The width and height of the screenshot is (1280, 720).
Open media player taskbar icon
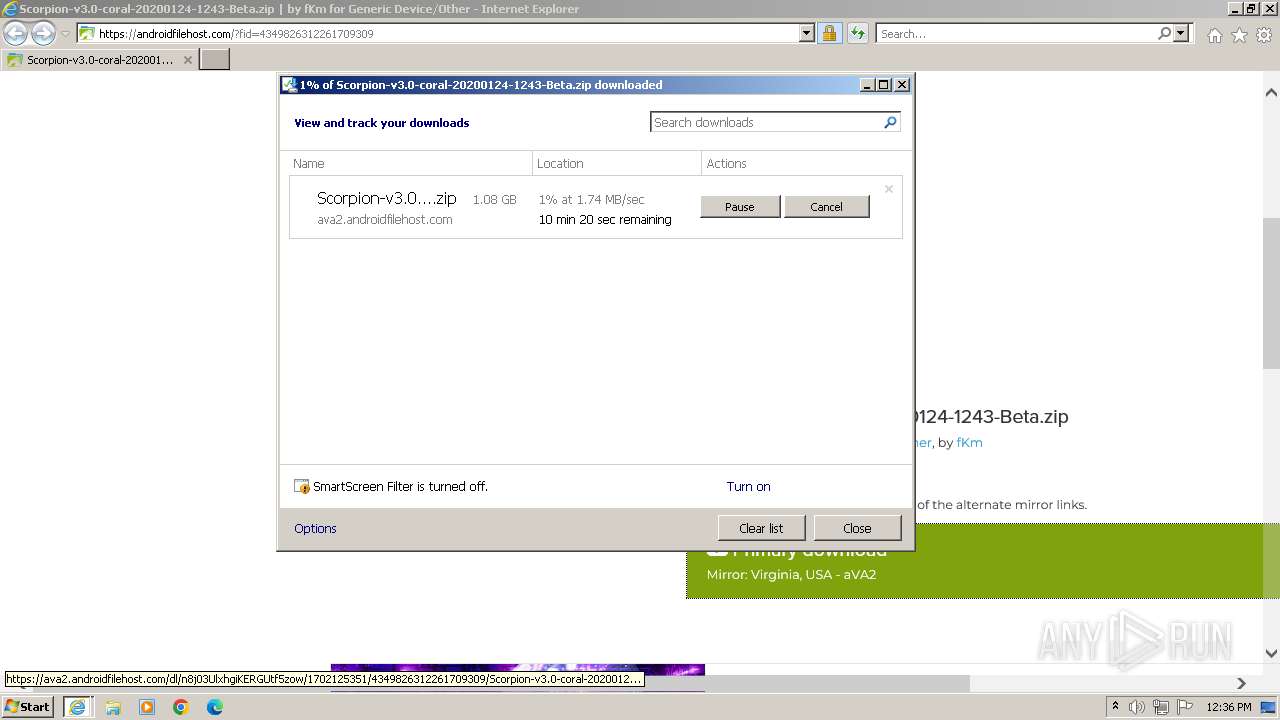pyautogui.click(x=147, y=707)
